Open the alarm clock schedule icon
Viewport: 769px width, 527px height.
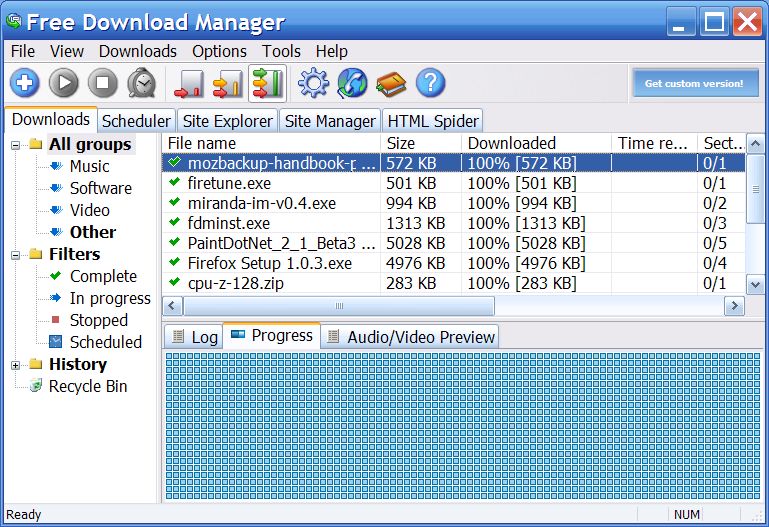point(142,83)
